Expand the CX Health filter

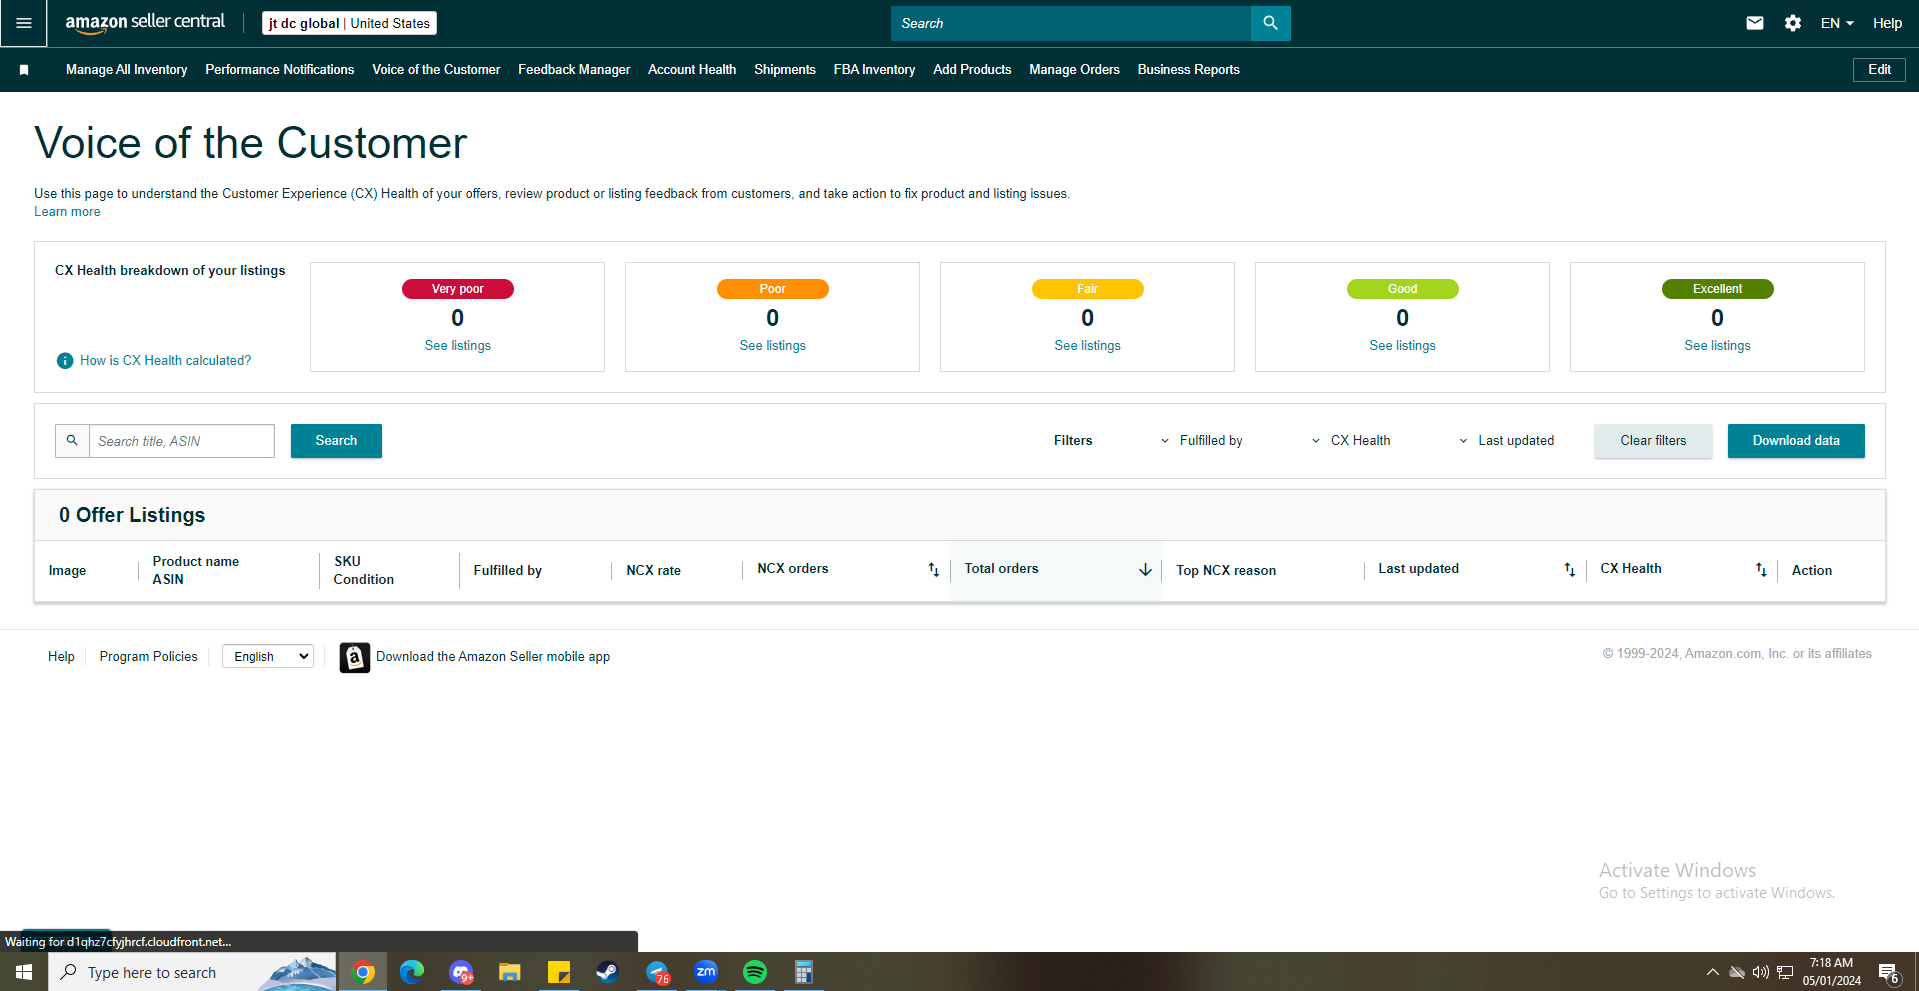click(1351, 441)
